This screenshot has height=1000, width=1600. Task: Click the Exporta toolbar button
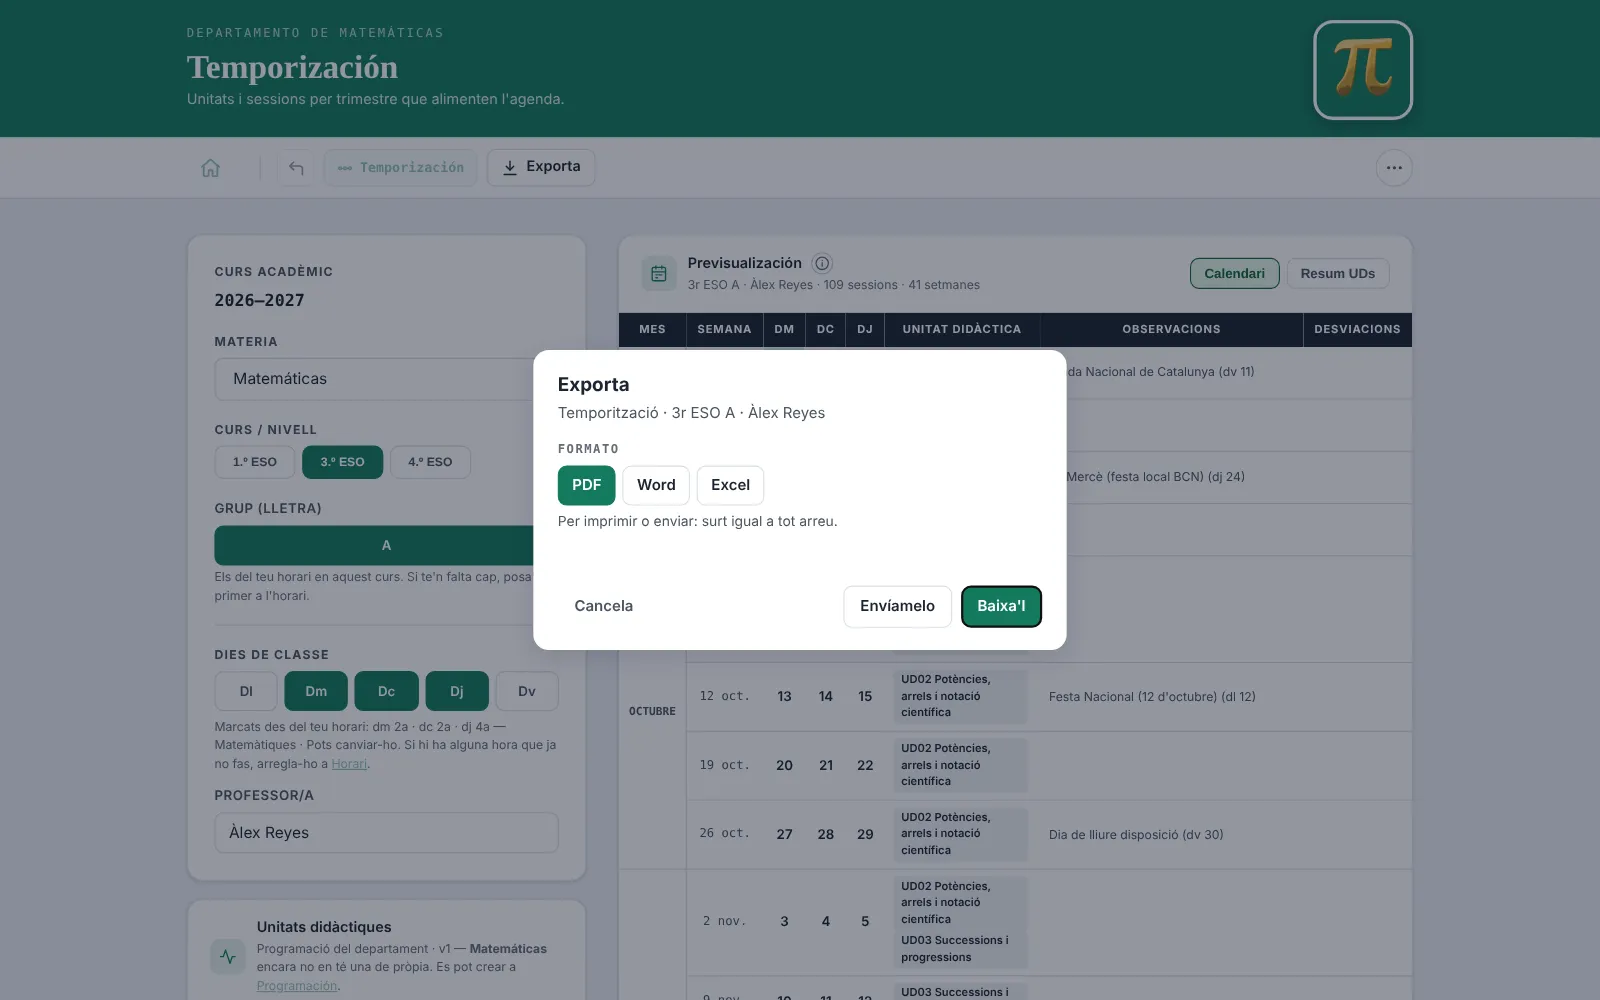click(541, 167)
